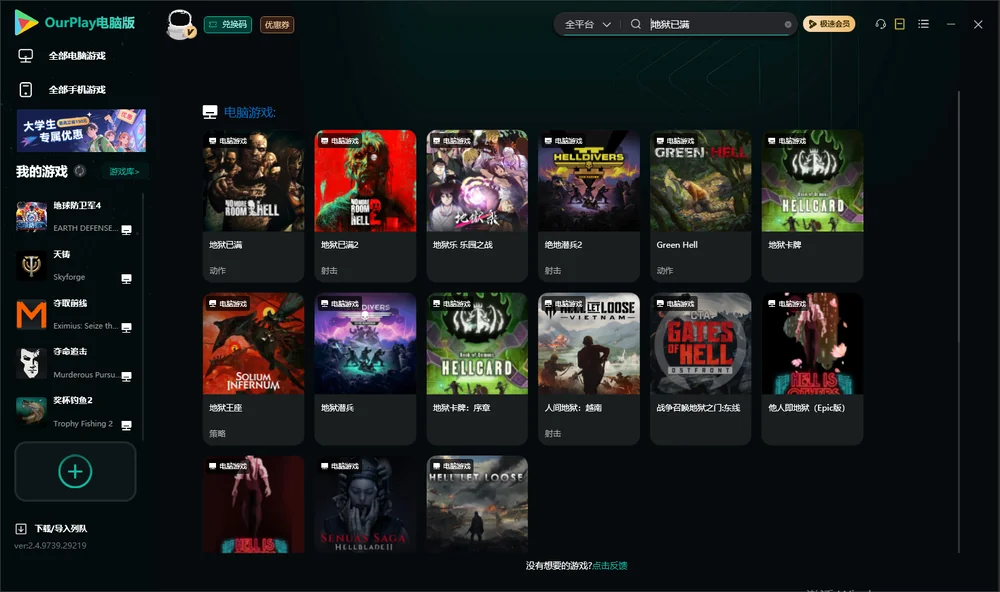Open 夺取前线 in my games

click(x=75, y=314)
